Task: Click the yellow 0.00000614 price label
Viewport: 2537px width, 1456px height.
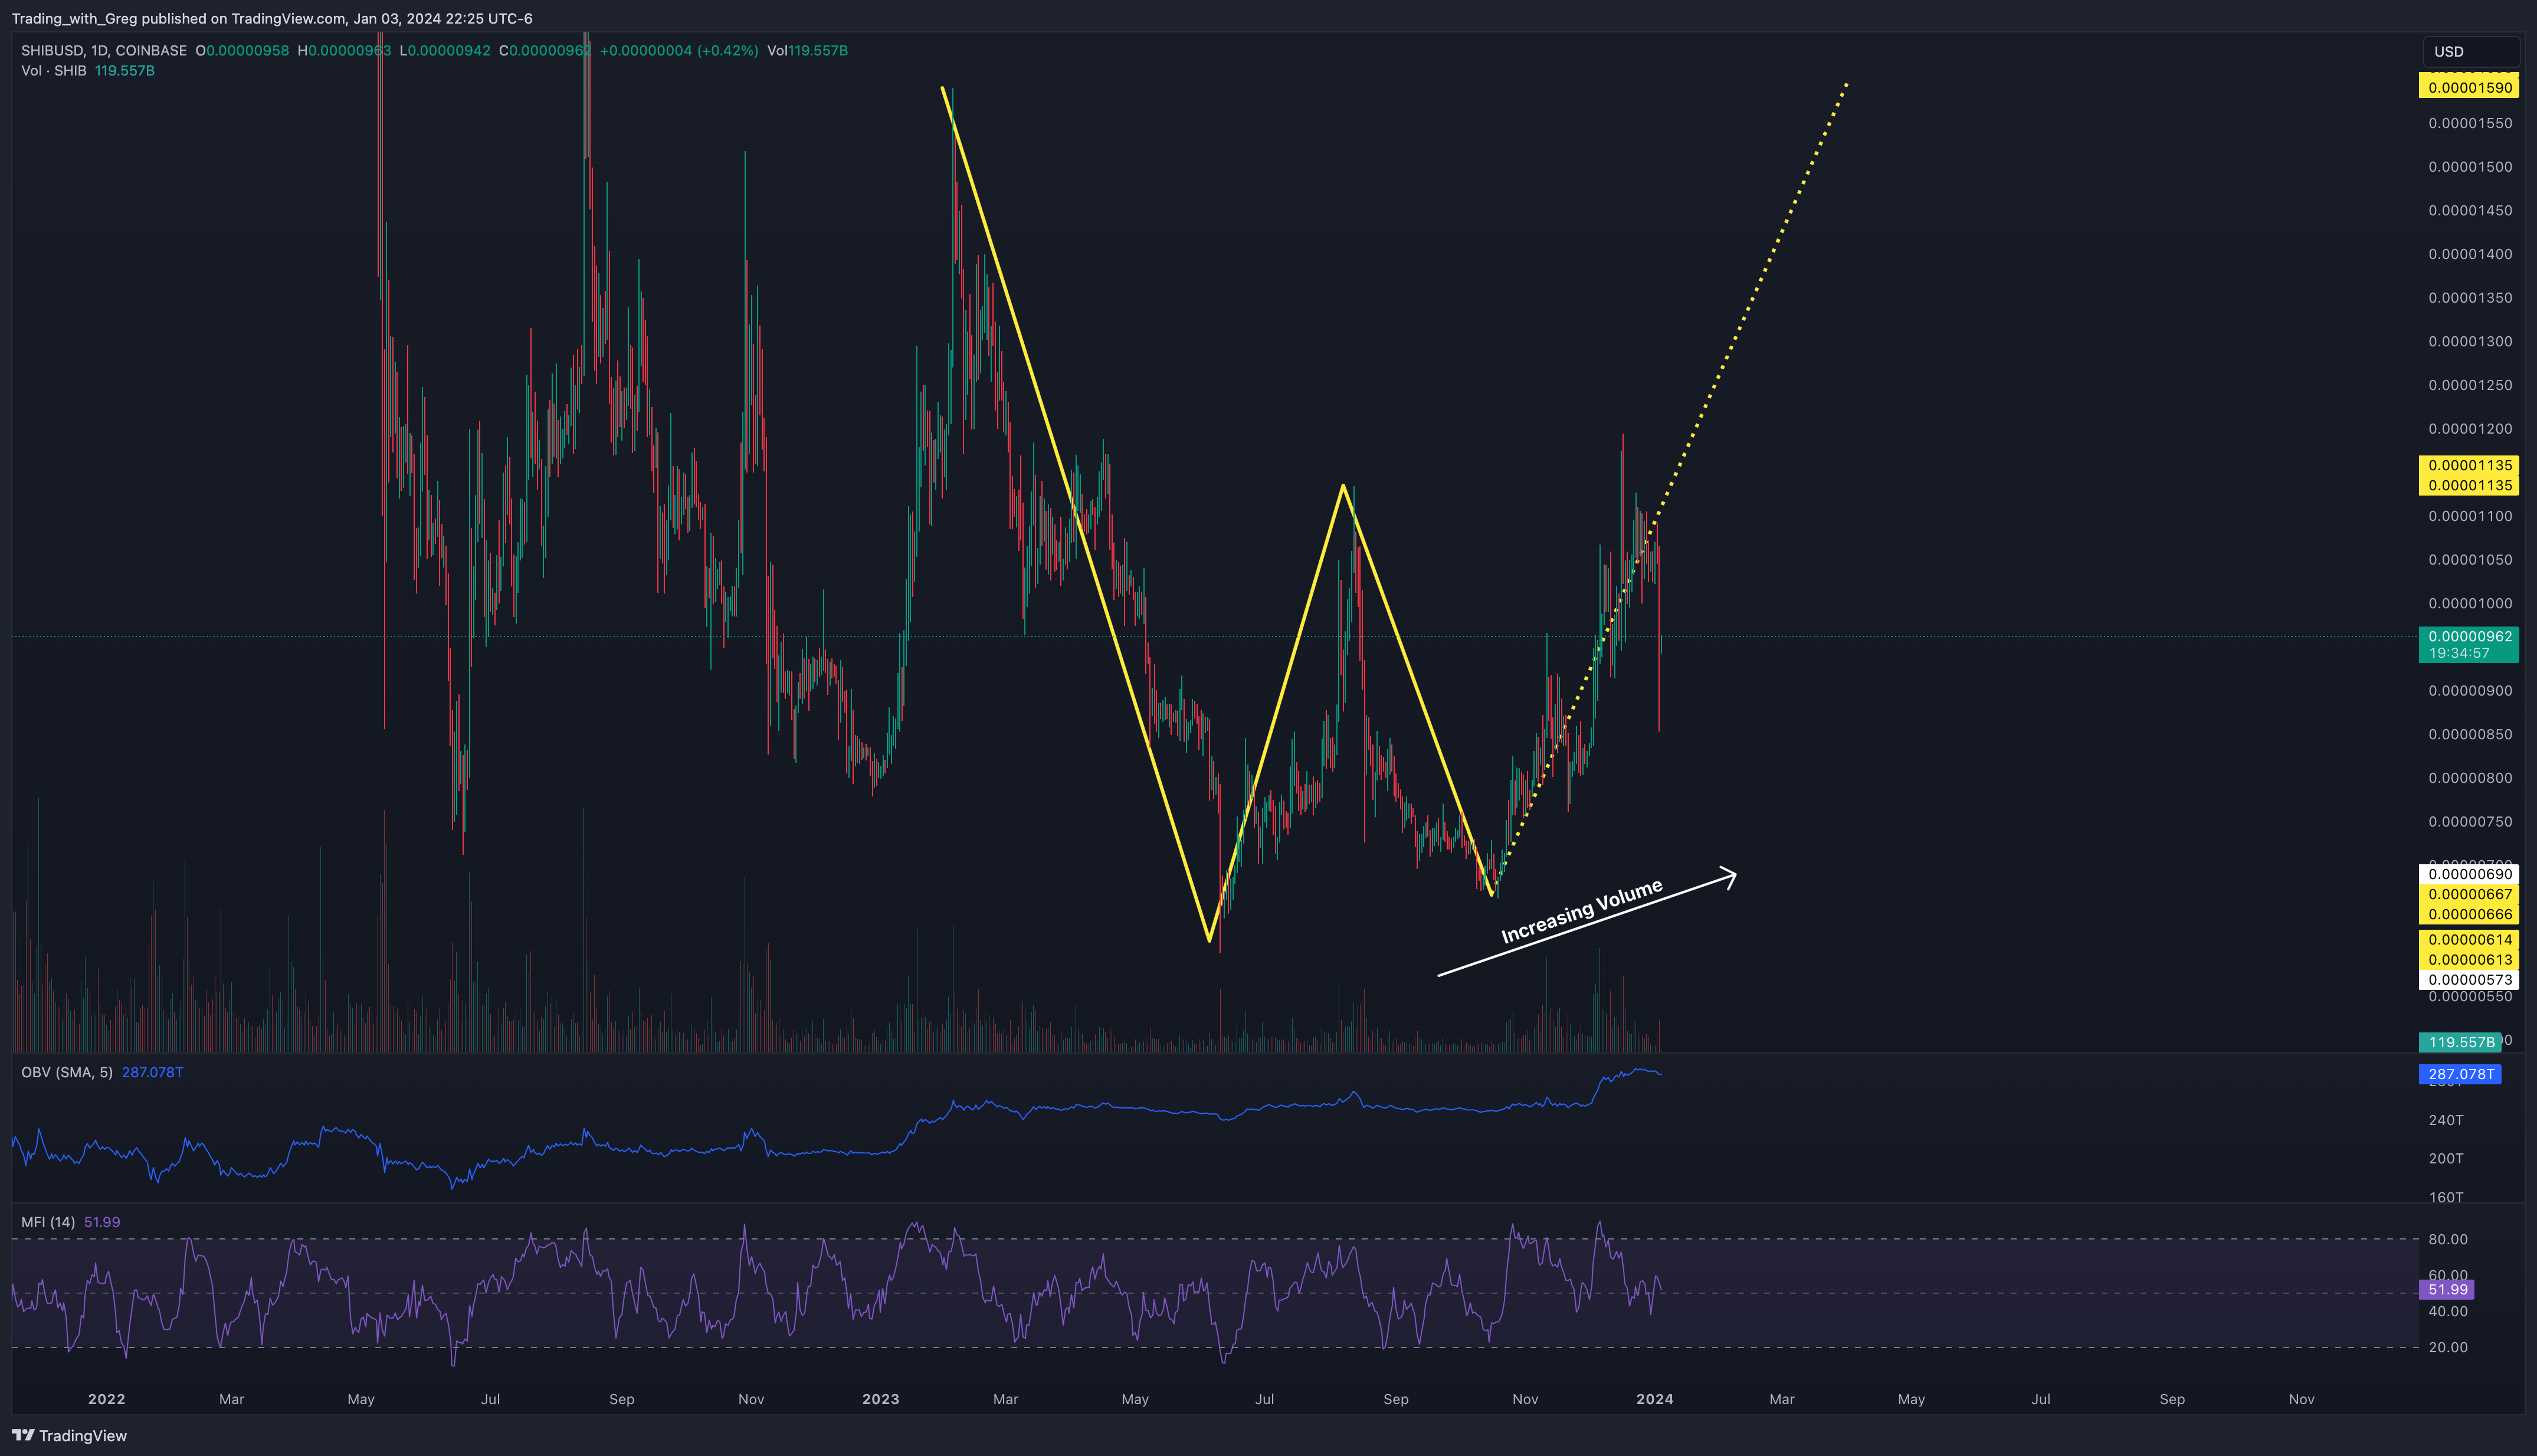Action: pos(2469,939)
